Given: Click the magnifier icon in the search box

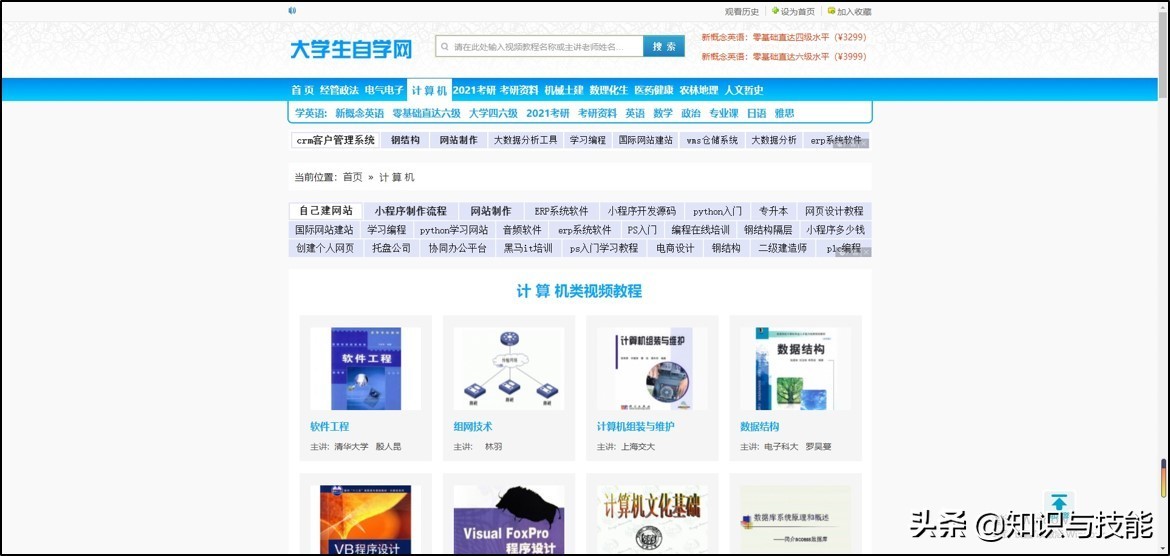Looking at the screenshot, I should click(x=445, y=46).
